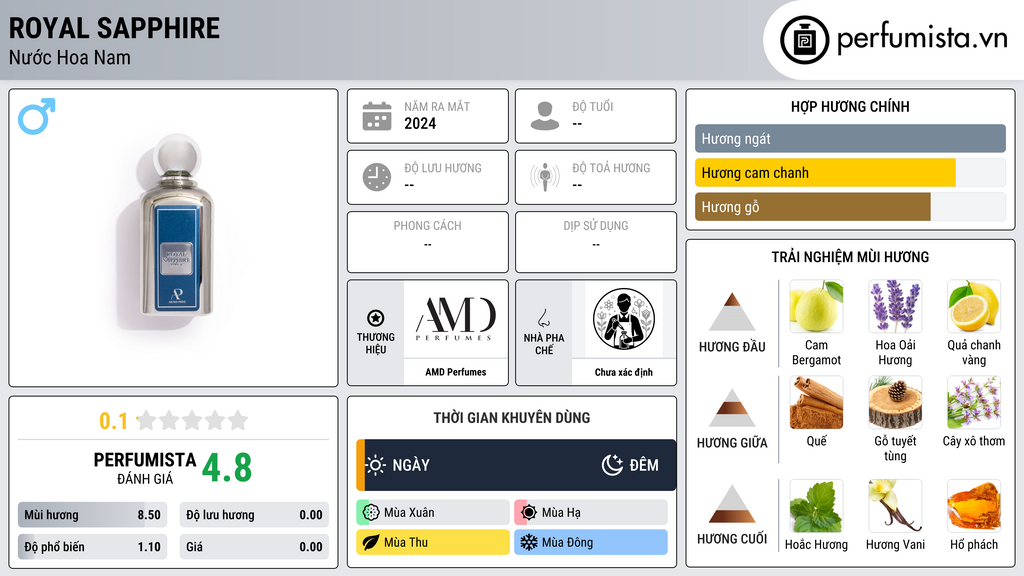The image size is (1024, 576).
Task: Open the Hoa Oải Hương lavender image
Action: 895,306
